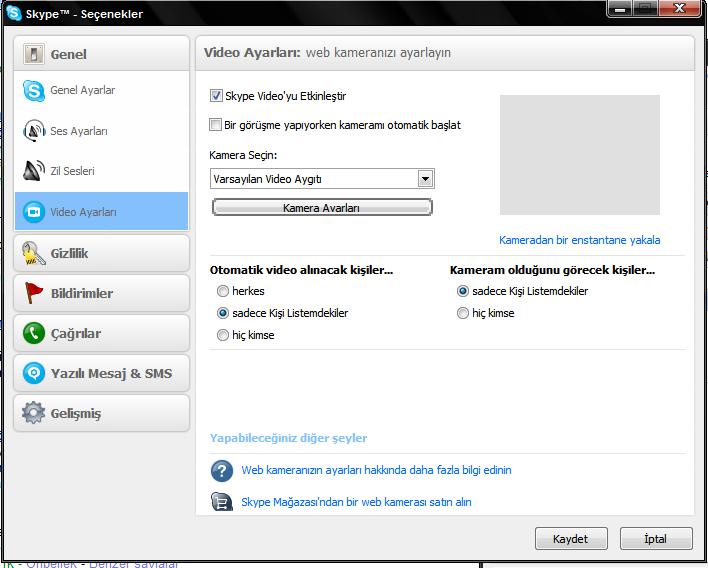Expand the Bildirimler section
The image size is (708, 568).
click(x=102, y=293)
